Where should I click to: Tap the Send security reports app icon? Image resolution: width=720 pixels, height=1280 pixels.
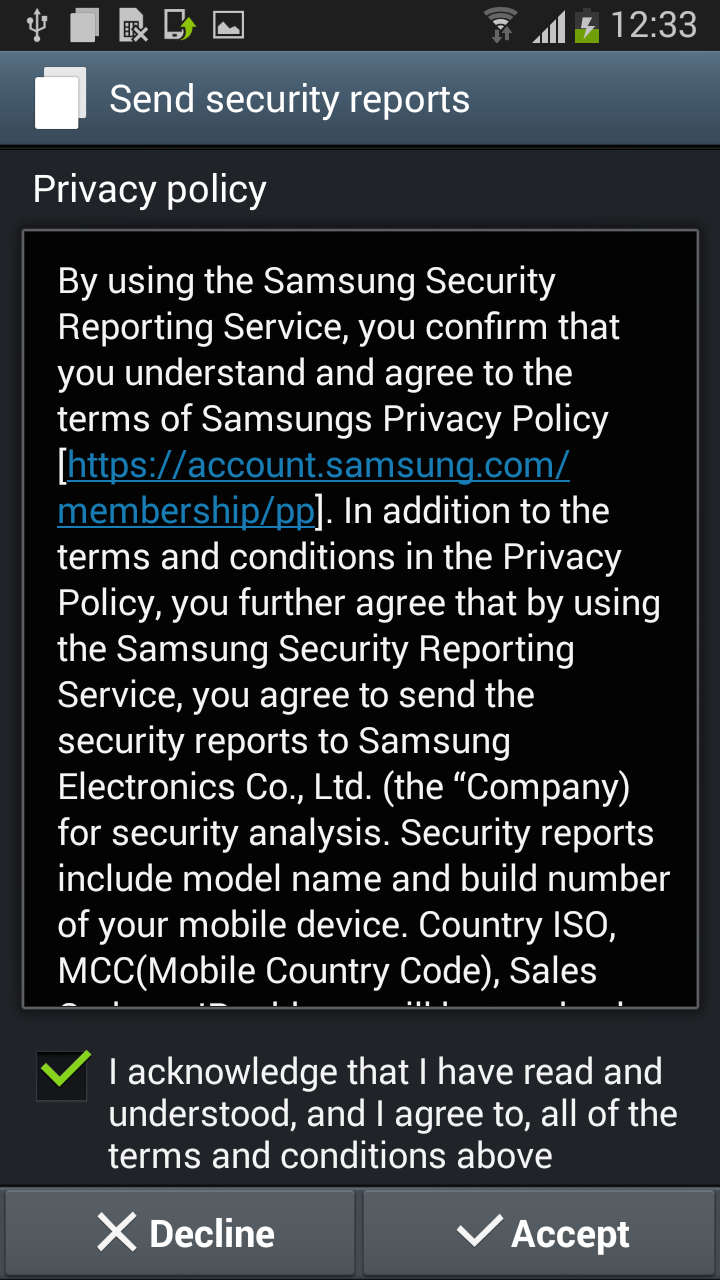click(x=60, y=99)
